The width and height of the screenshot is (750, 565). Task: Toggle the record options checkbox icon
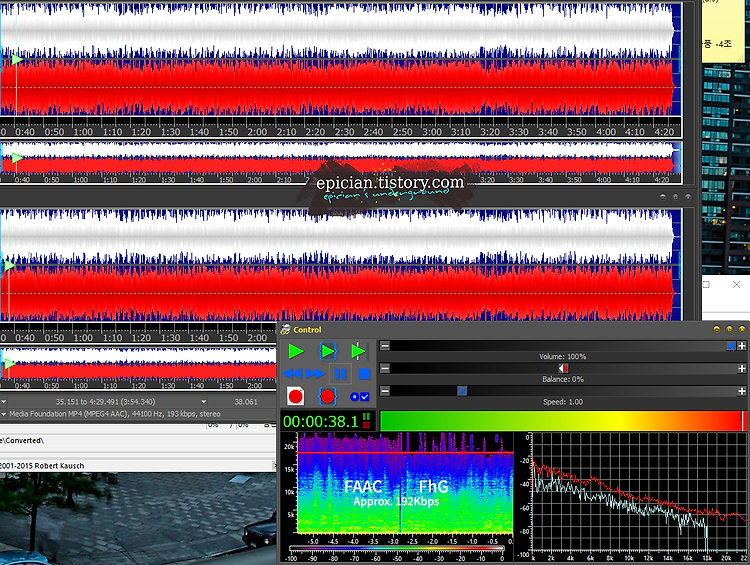coord(360,397)
